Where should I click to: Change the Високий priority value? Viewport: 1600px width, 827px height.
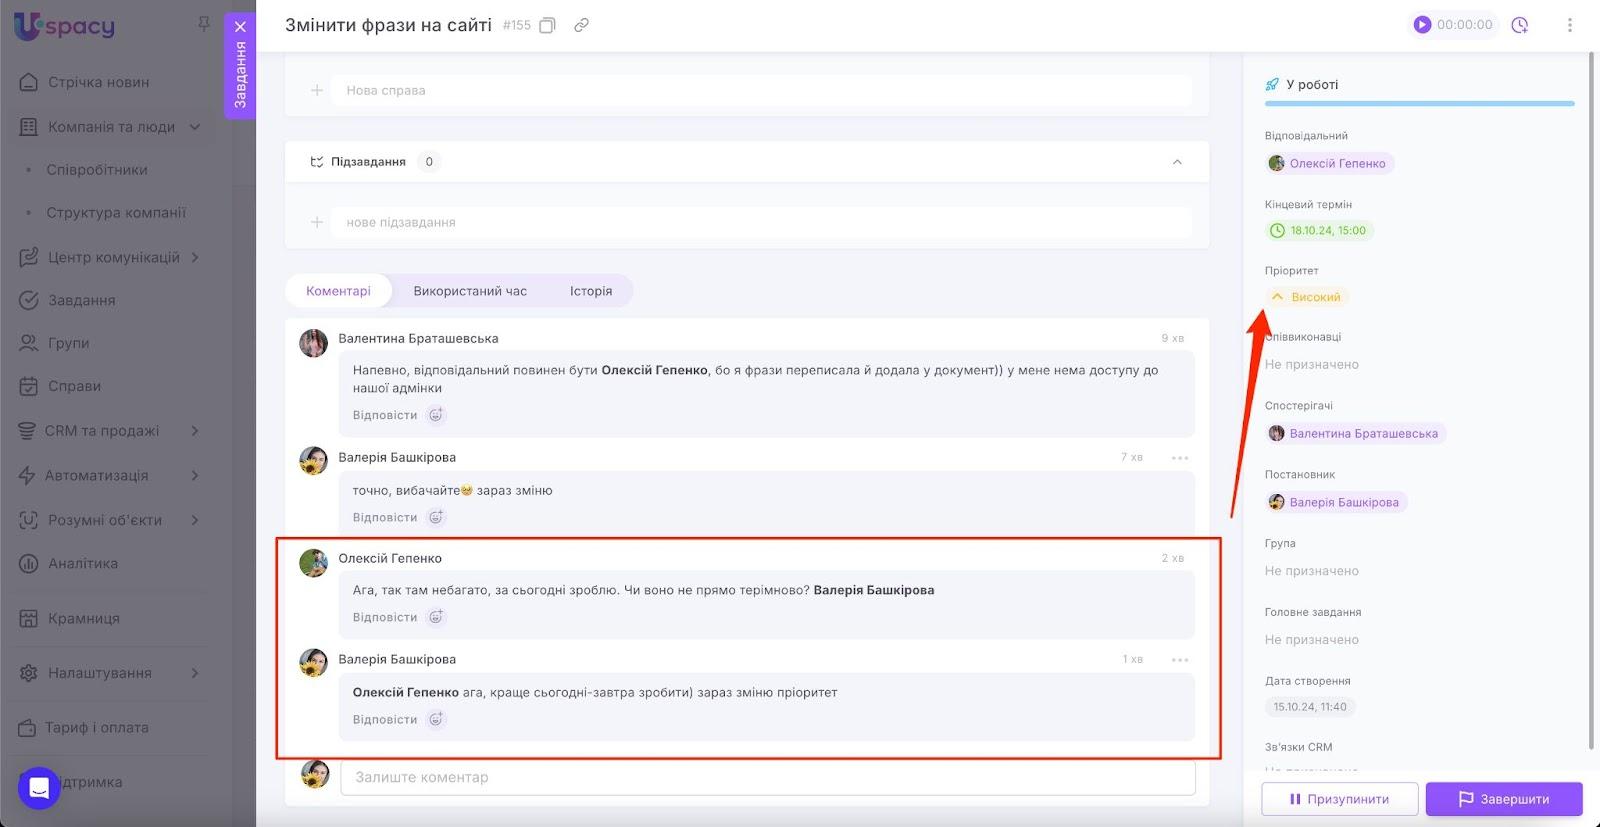[1306, 297]
